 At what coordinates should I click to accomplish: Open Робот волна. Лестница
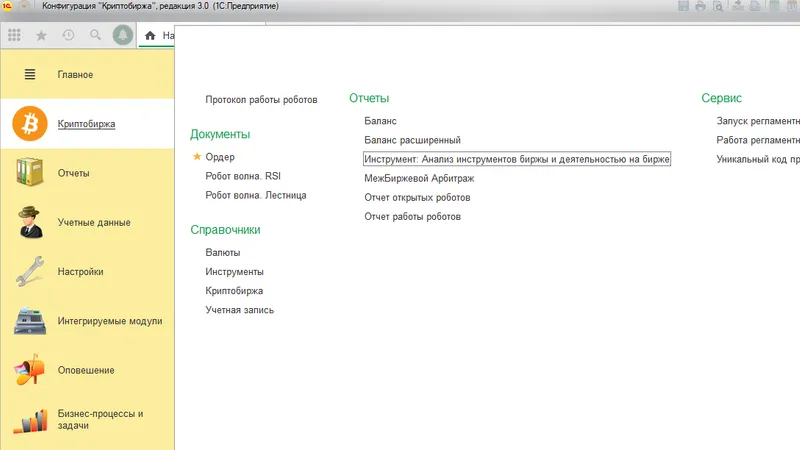256,195
